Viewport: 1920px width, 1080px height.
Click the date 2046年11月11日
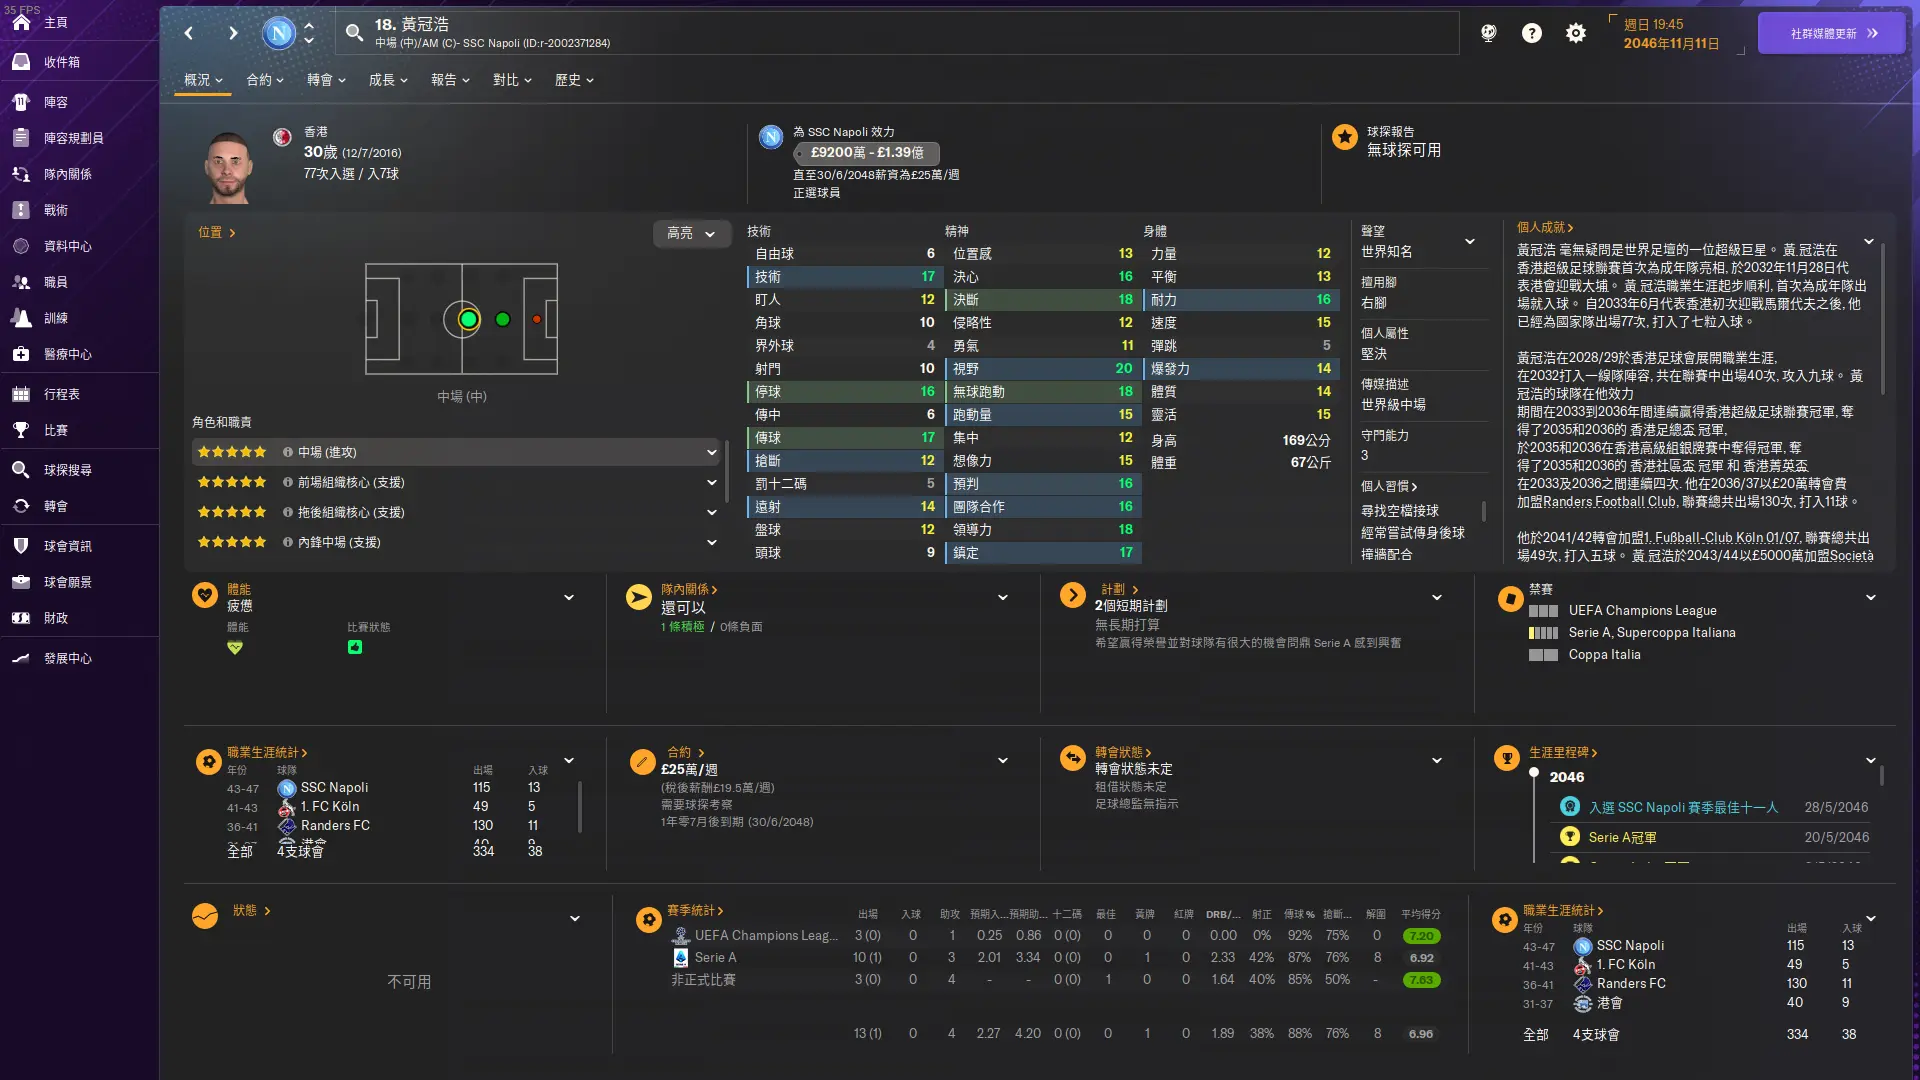[x=1671, y=44]
